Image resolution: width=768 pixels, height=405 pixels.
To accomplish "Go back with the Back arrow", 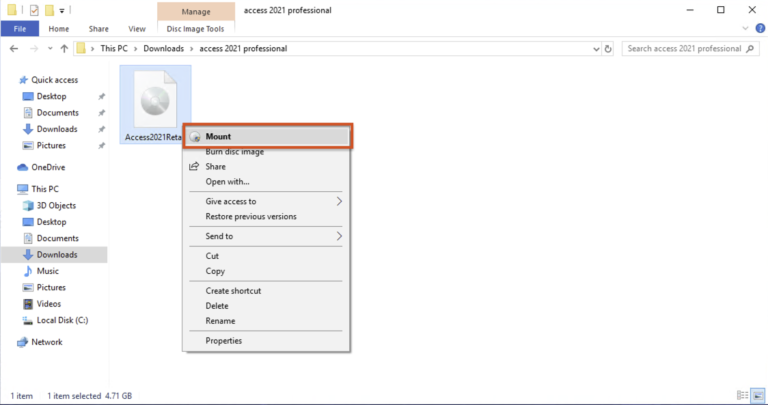I will click(x=14, y=48).
